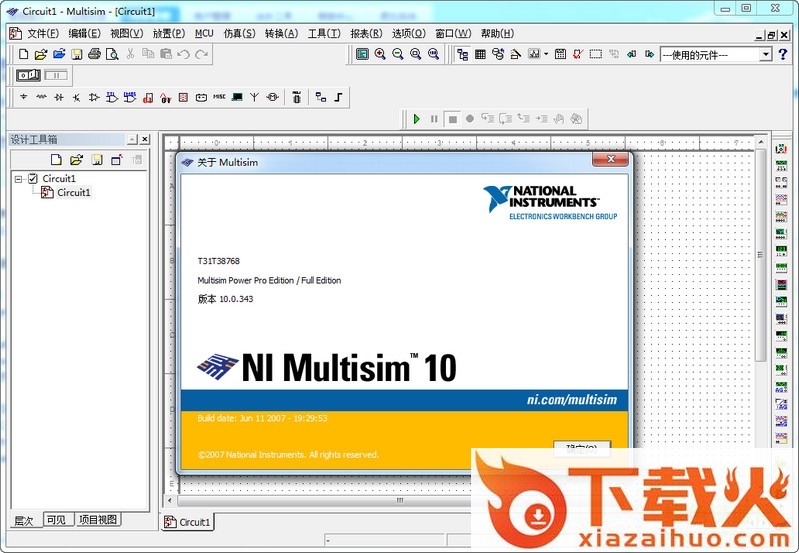The width and height of the screenshot is (799, 553).
Task: Close the 设计工具箱 panel
Action: point(145,139)
